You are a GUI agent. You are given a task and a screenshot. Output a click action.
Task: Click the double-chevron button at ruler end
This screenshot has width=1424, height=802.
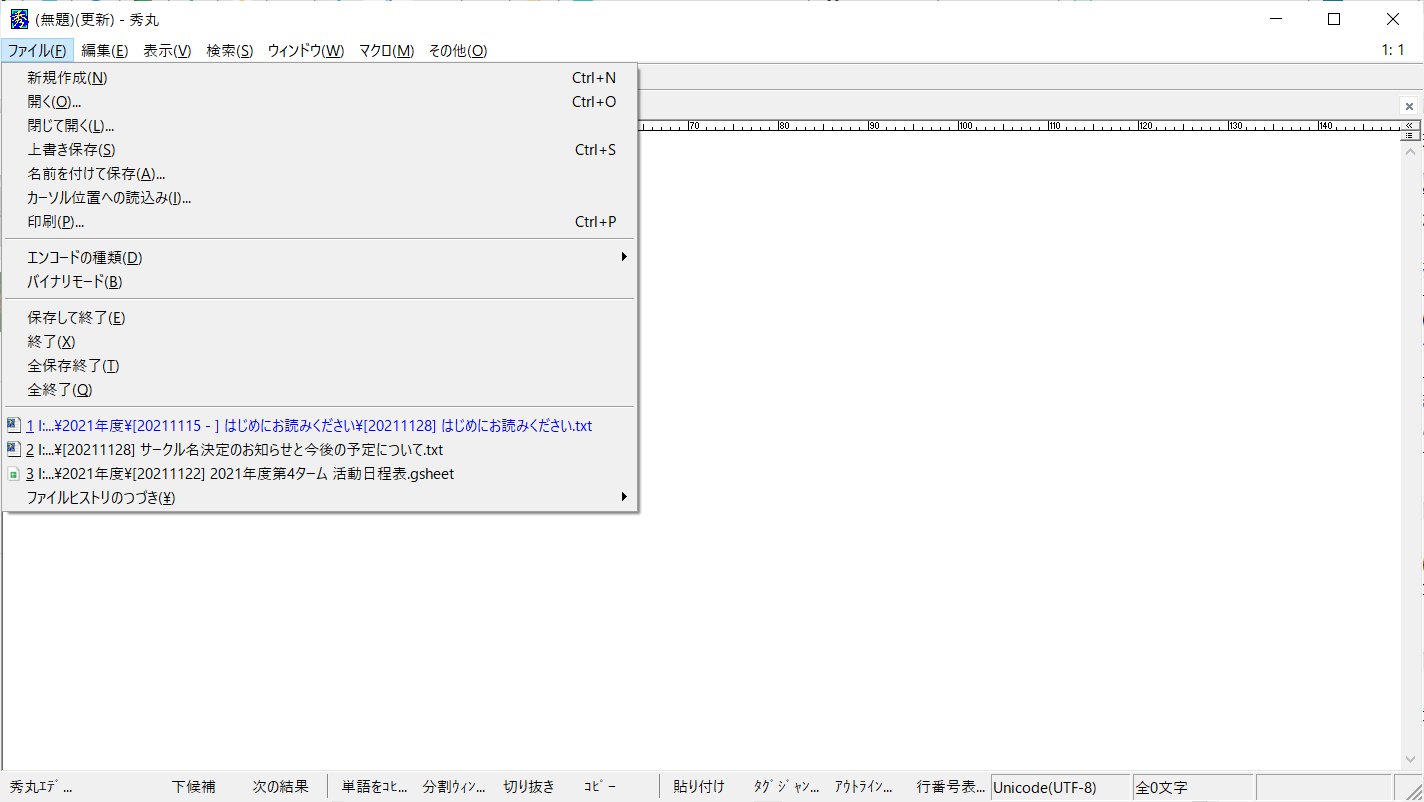[x=1409, y=126]
